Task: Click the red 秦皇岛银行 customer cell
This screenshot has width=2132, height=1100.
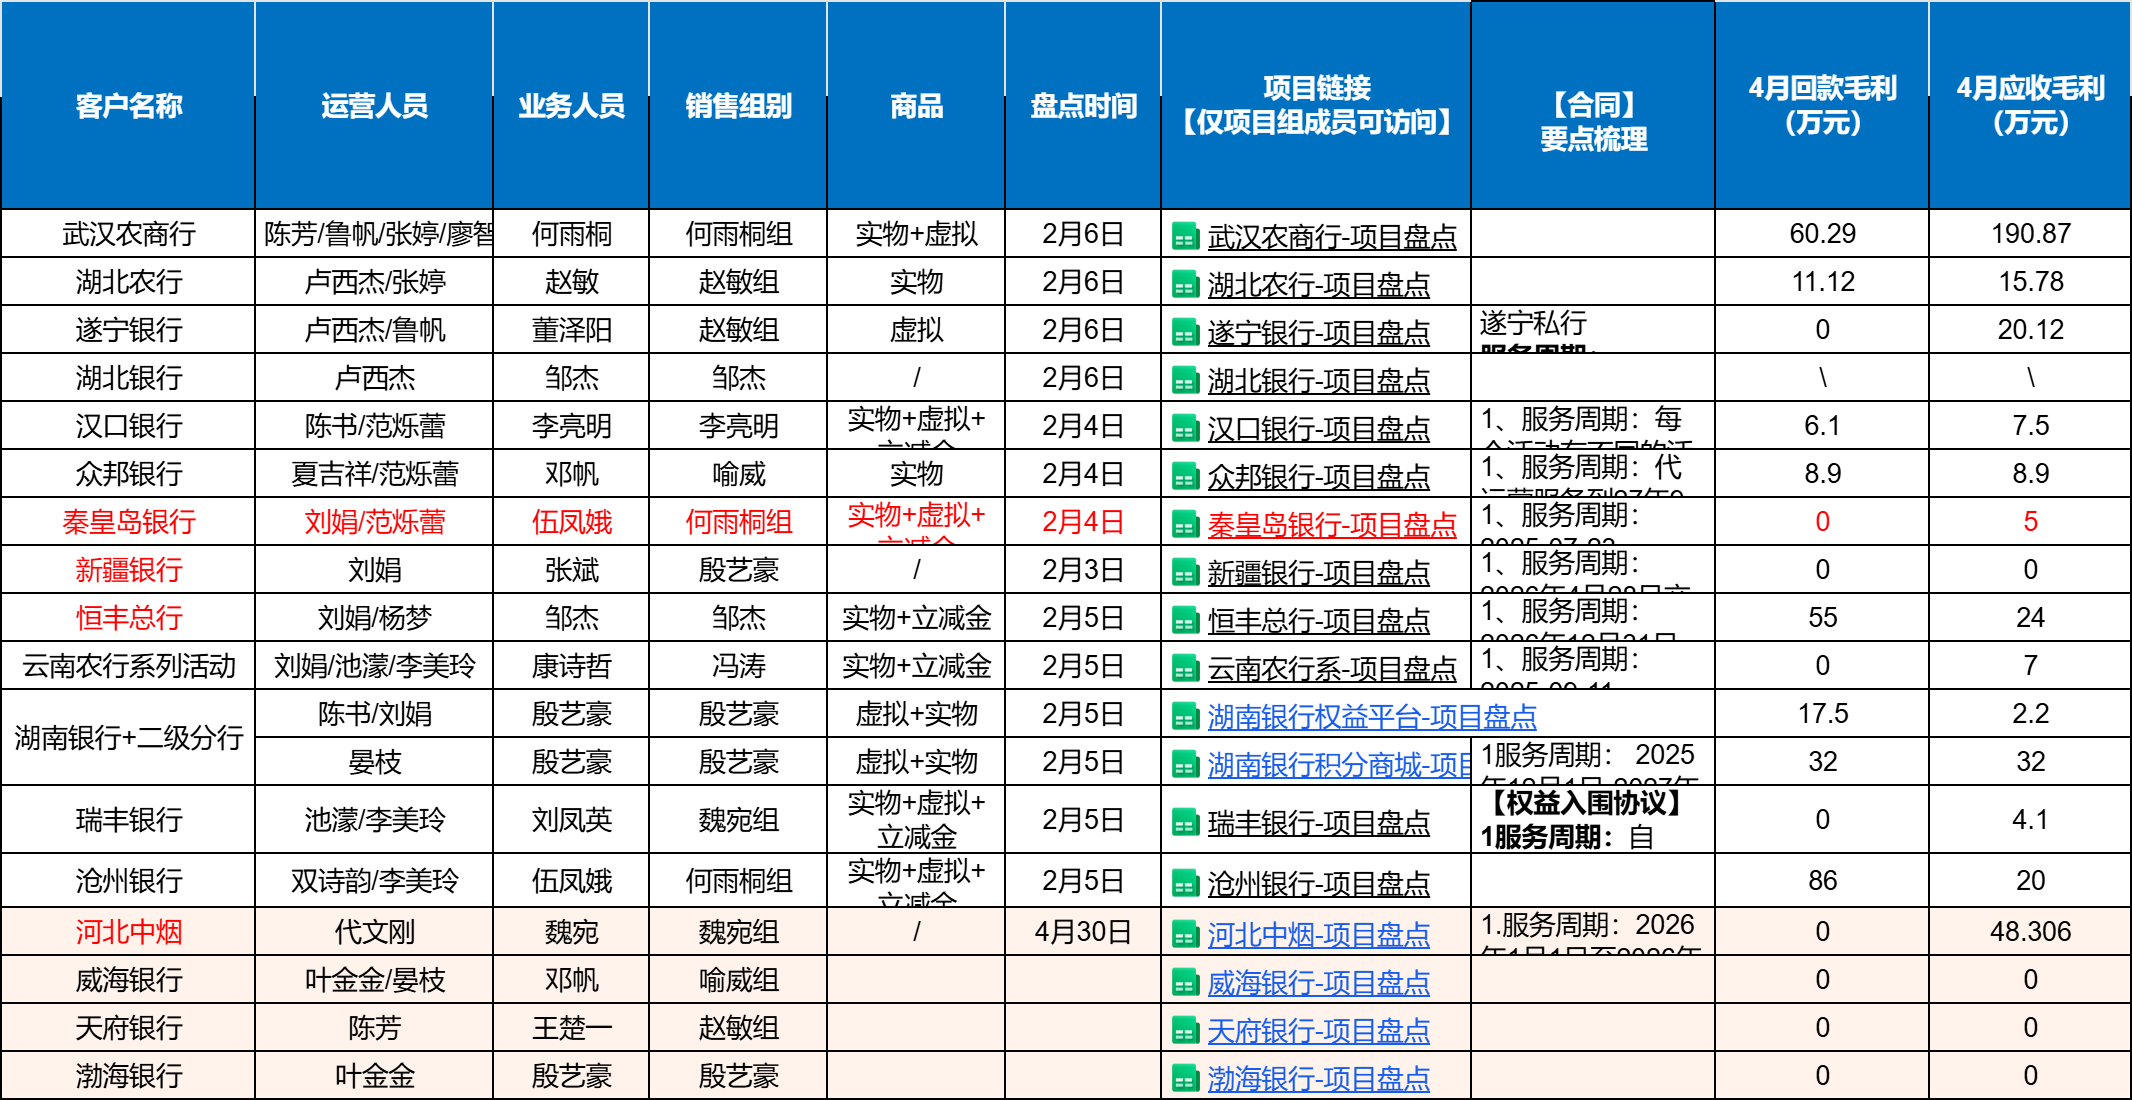Action: pos(128,522)
